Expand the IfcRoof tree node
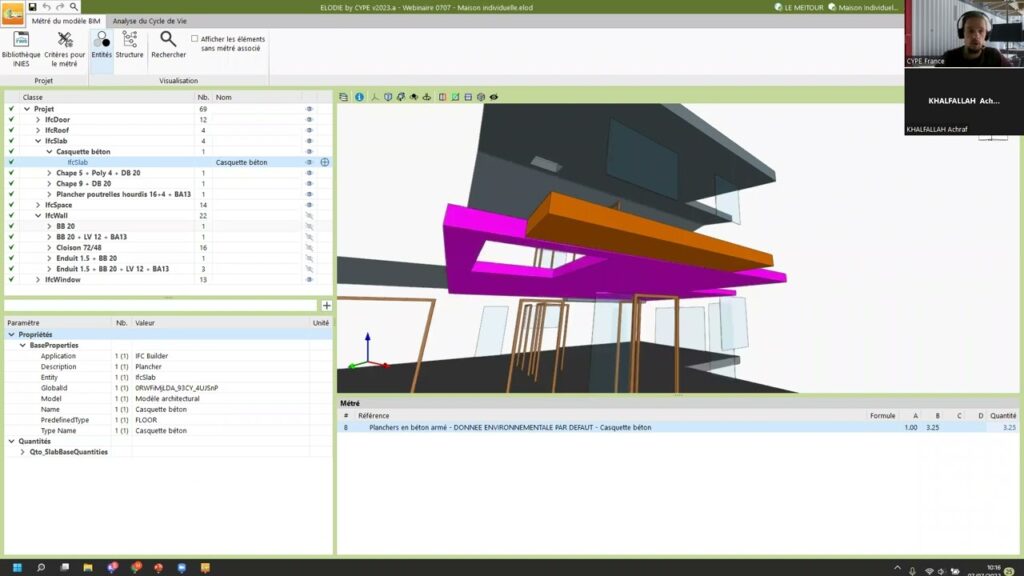This screenshot has height=576, width=1024. pyautogui.click(x=38, y=130)
